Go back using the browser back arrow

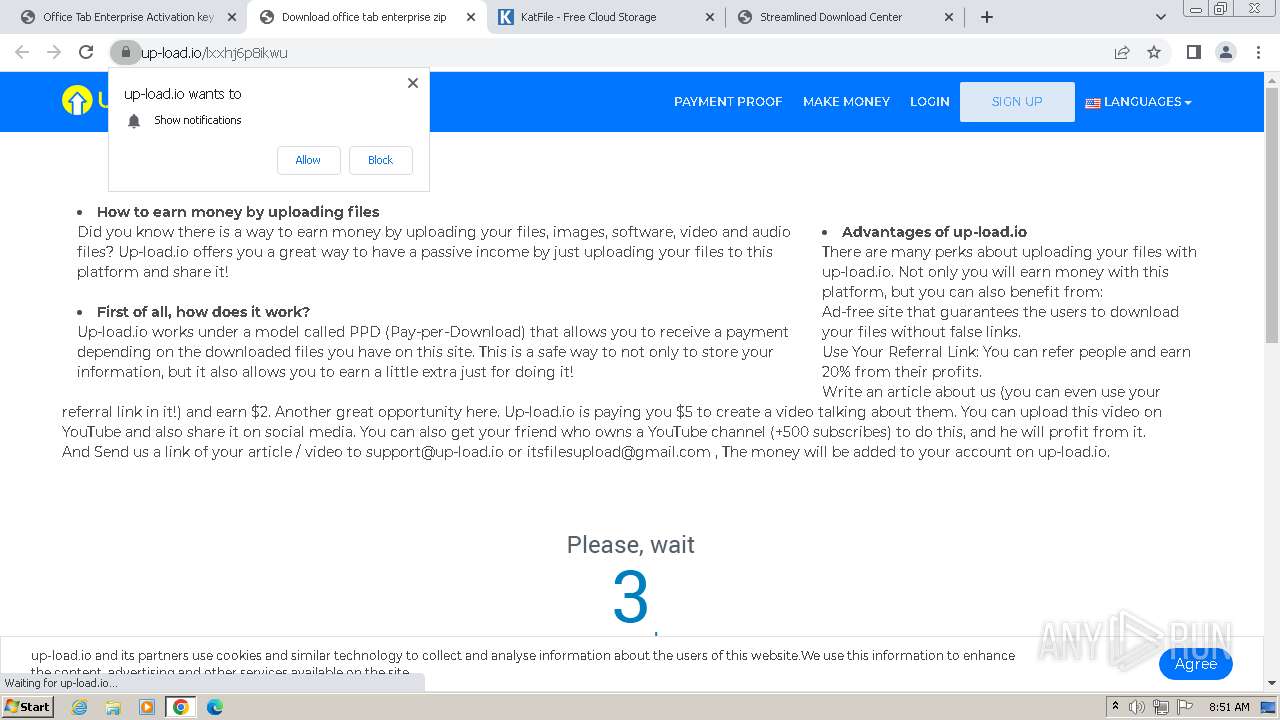(22, 52)
